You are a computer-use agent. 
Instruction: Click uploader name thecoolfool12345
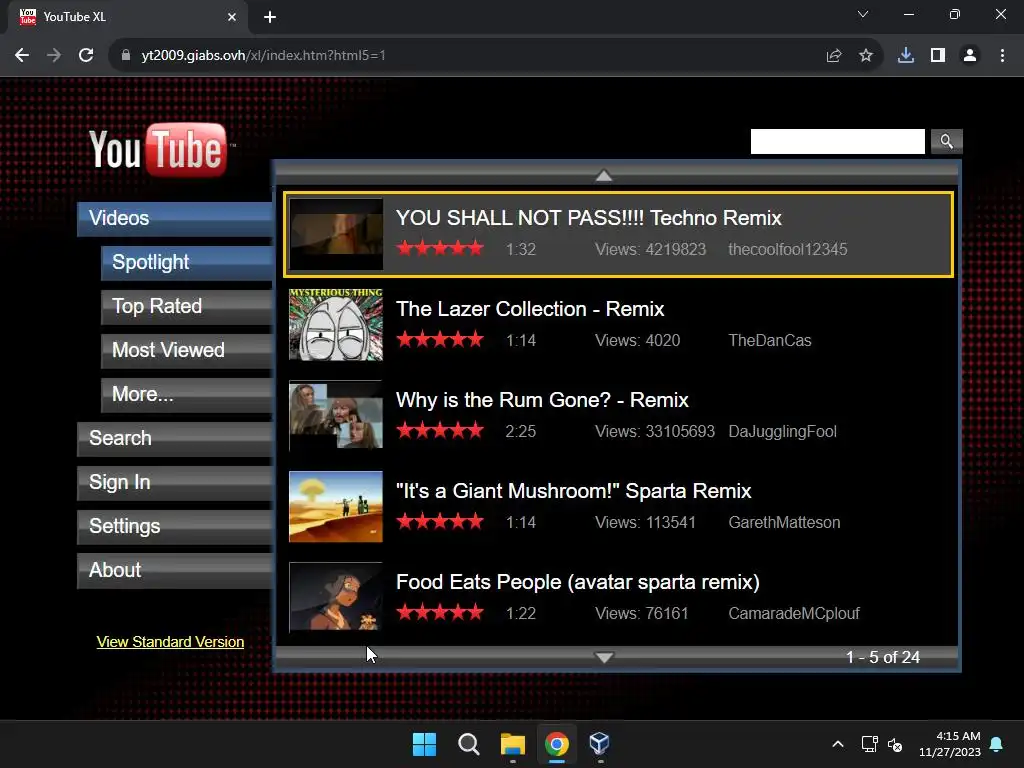click(x=788, y=249)
